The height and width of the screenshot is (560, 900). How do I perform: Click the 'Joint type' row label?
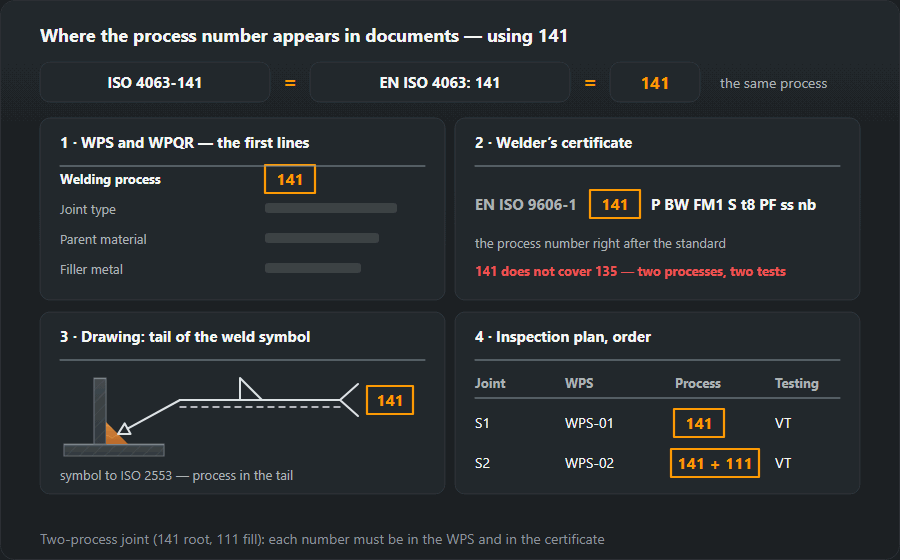[88, 209]
